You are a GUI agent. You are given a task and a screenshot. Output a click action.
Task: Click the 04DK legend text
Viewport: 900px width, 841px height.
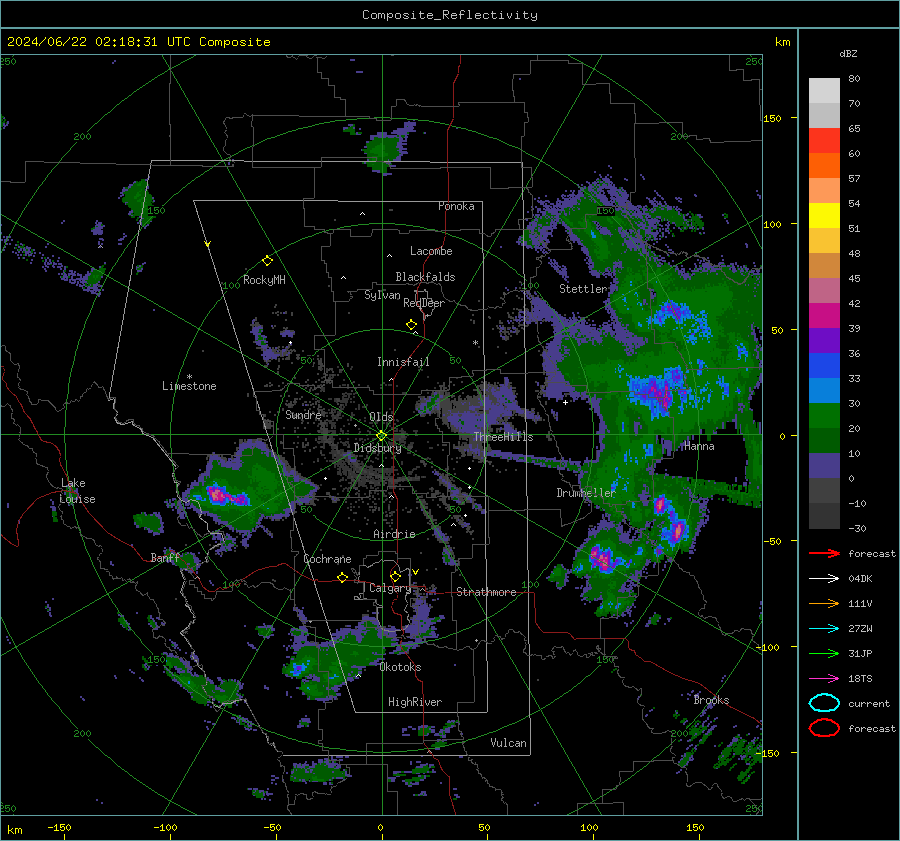(x=860, y=579)
